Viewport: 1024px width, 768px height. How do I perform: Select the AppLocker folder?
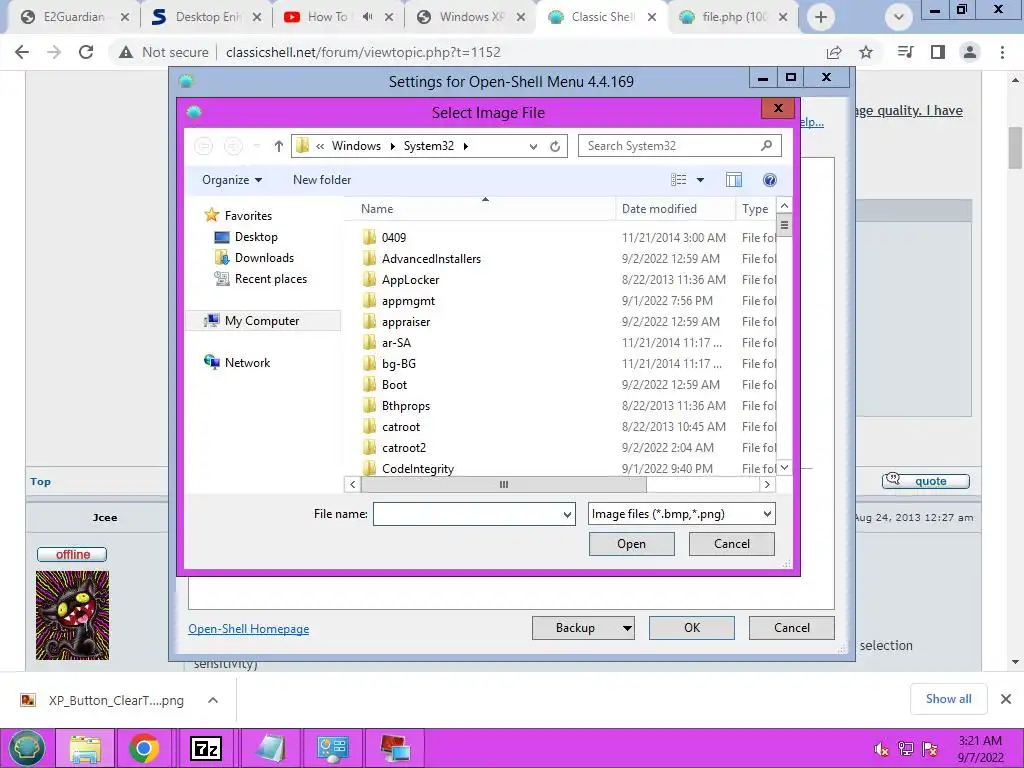pos(411,280)
